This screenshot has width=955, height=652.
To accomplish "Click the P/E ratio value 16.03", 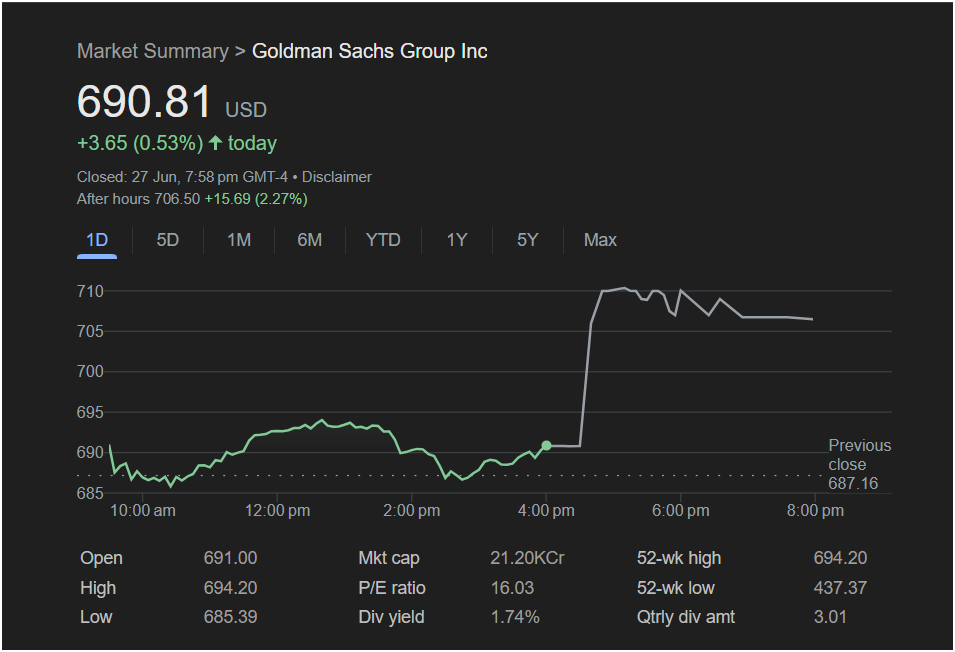I will [513, 588].
